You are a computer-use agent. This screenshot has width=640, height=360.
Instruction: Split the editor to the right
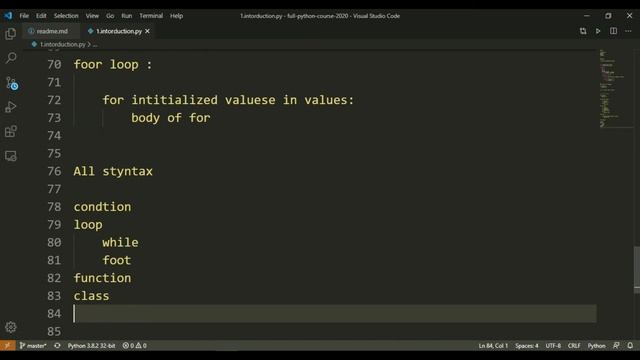[613, 31]
